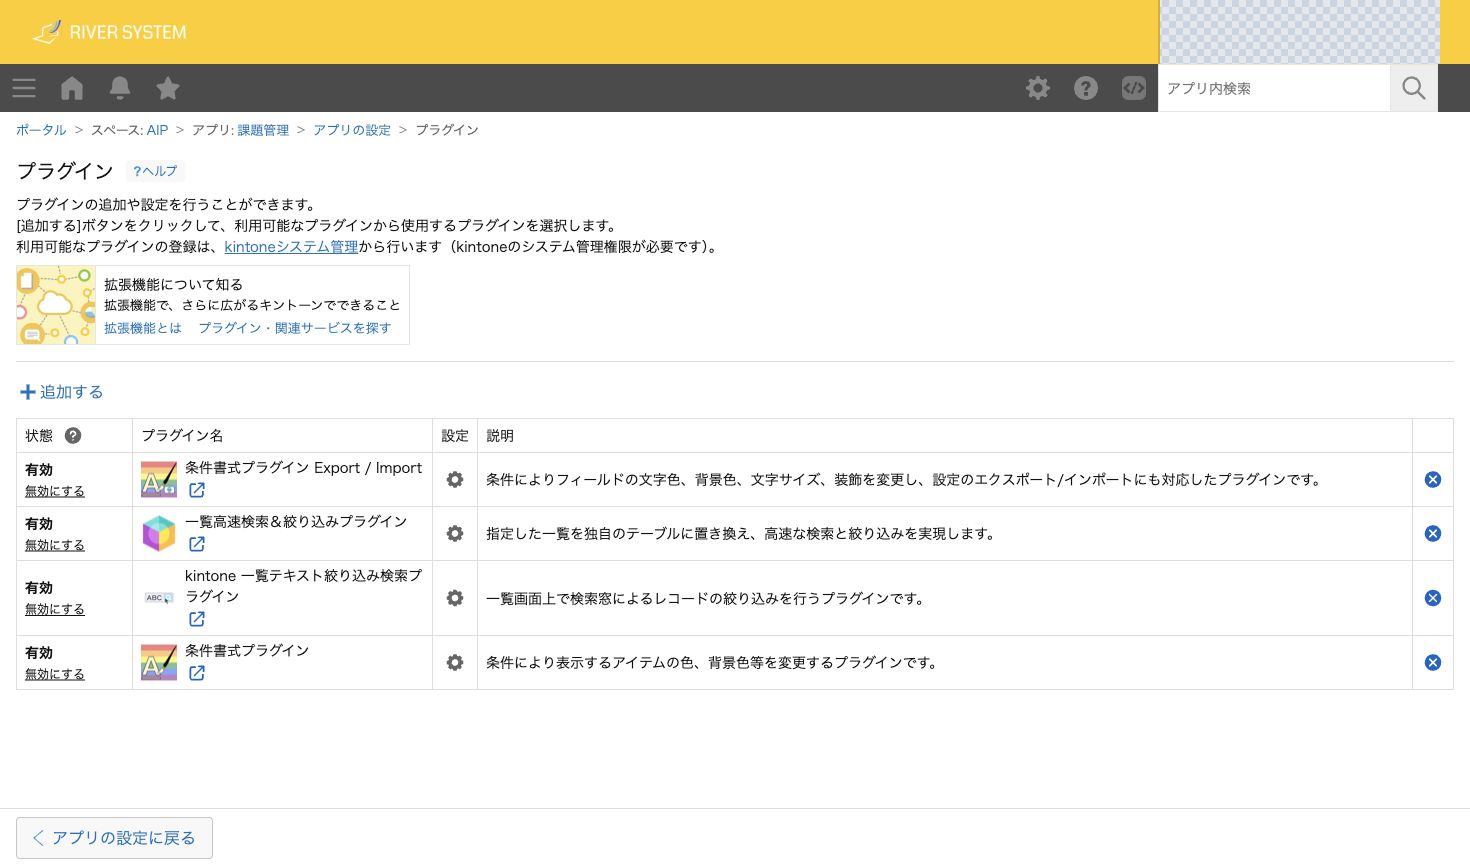
Task: Click description 条件により表示するアイテムの色
Action: click(x=712, y=663)
